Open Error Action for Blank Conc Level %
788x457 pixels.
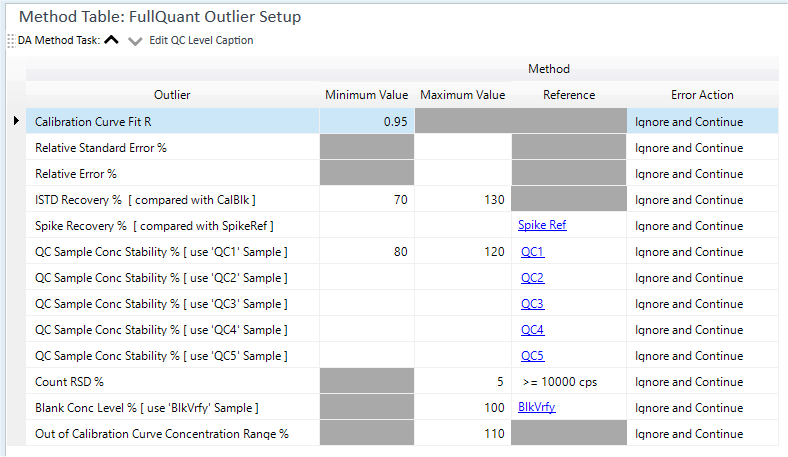(x=703, y=407)
